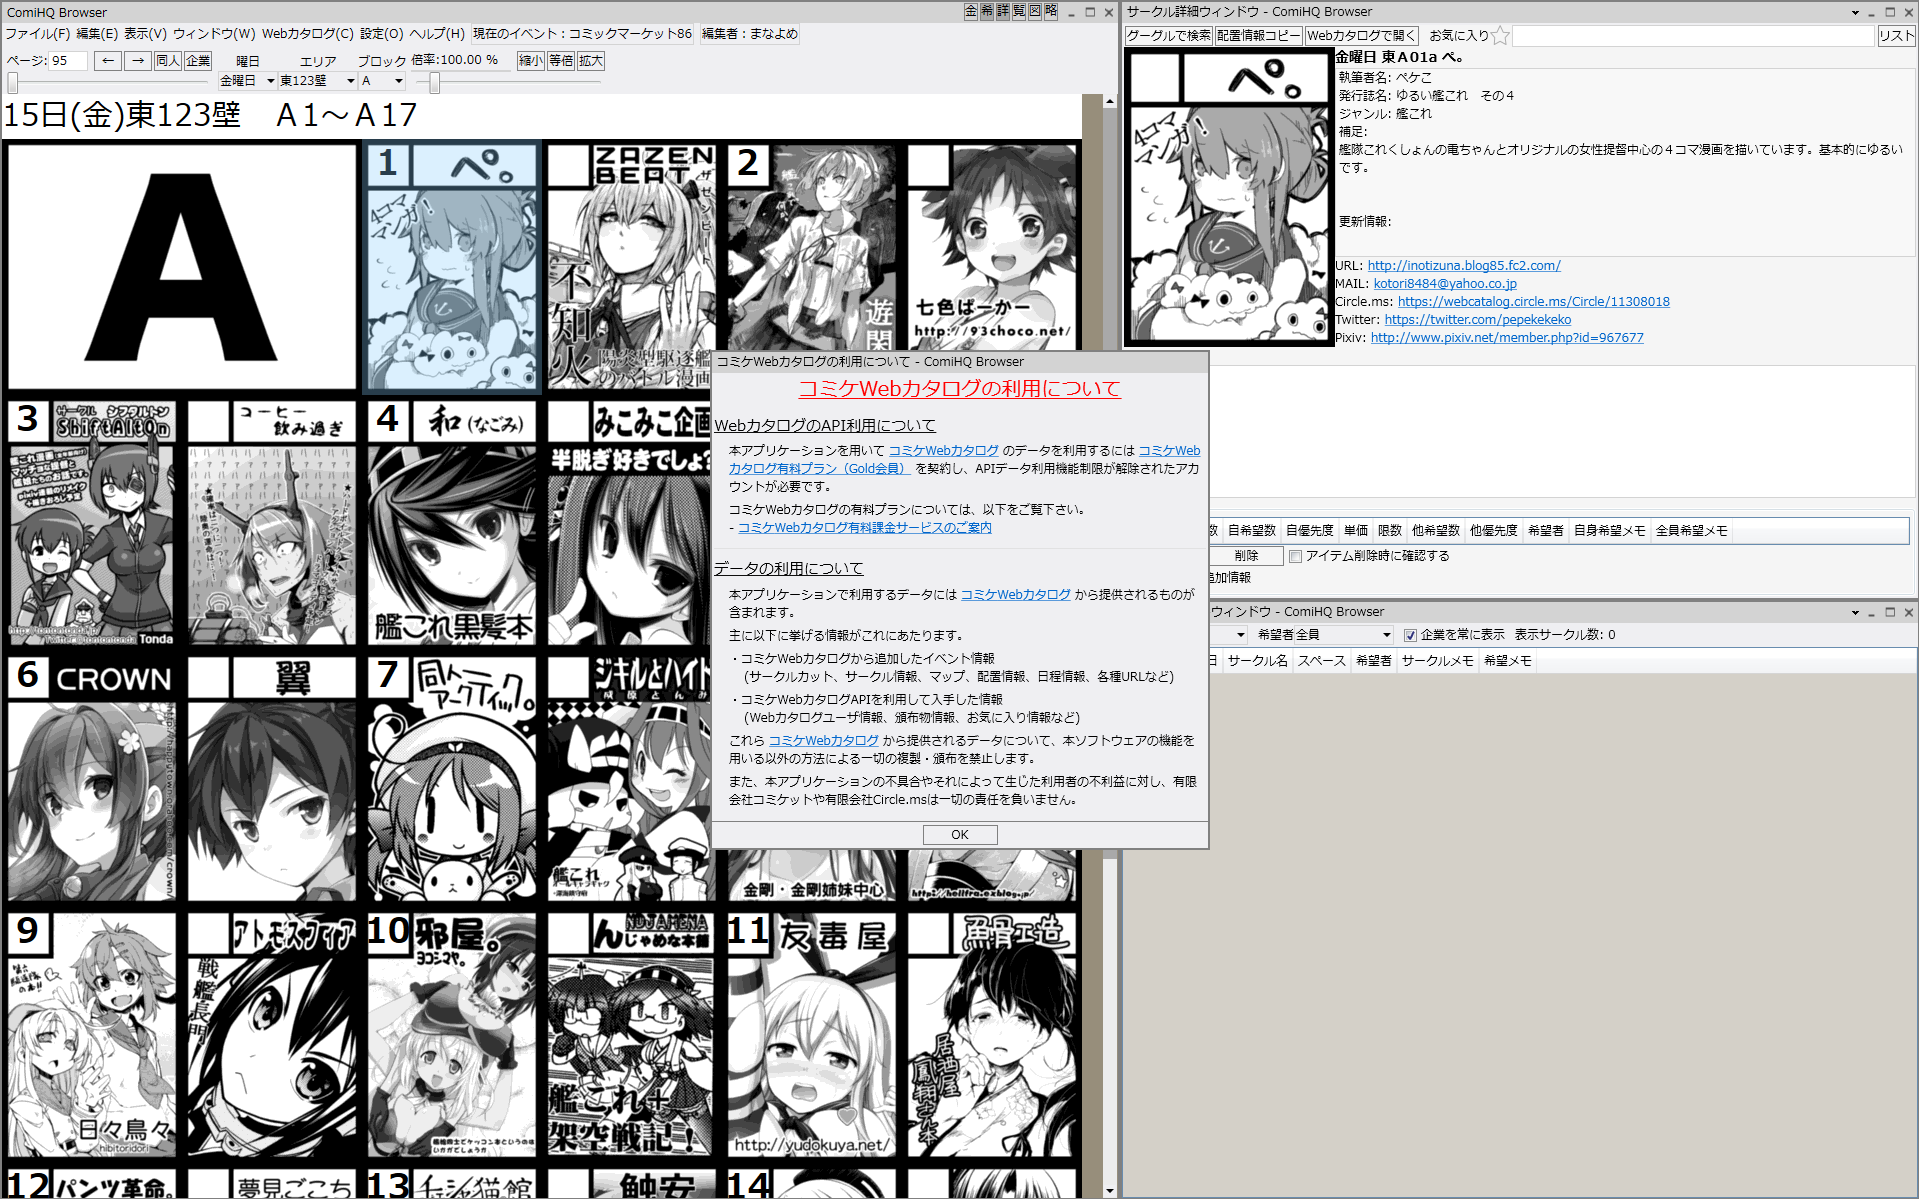Screen dimensions: 1919x1199
Task: Open the 希望者 dropdown showing 全員
Action: [x=1343, y=635]
